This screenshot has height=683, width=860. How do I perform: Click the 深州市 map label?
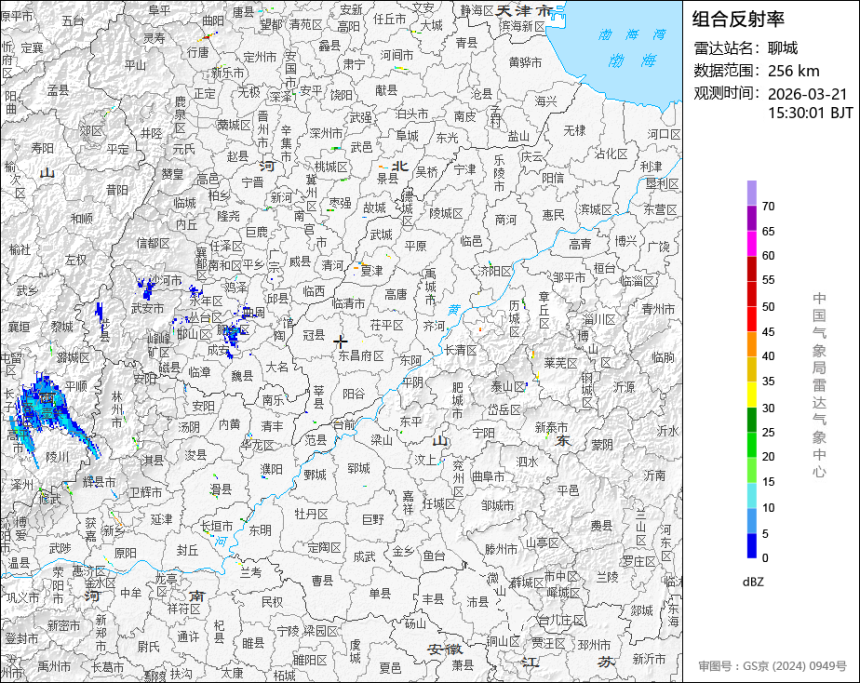(325, 133)
